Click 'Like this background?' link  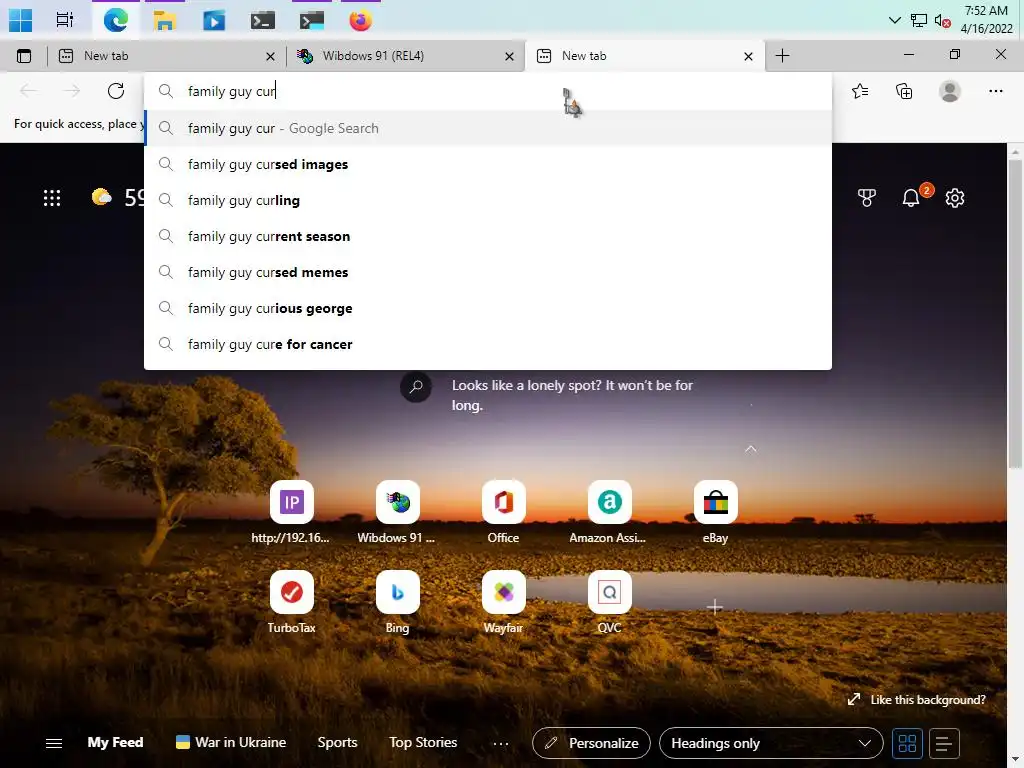point(916,699)
